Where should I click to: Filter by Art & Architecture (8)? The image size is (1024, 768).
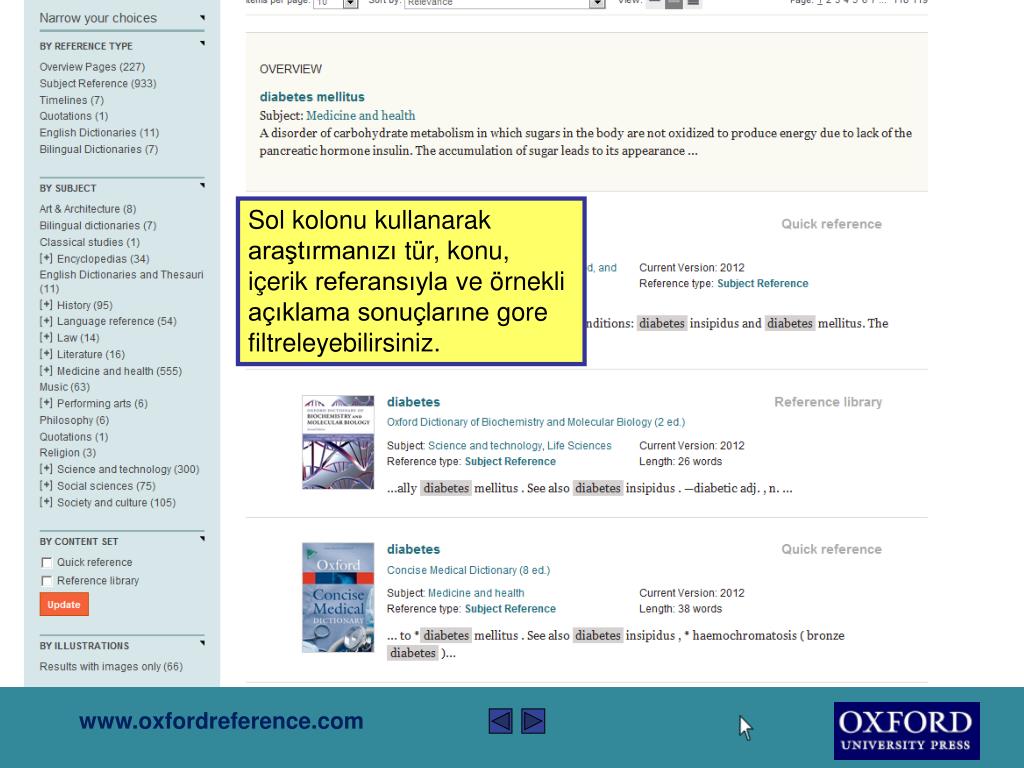[88, 209]
